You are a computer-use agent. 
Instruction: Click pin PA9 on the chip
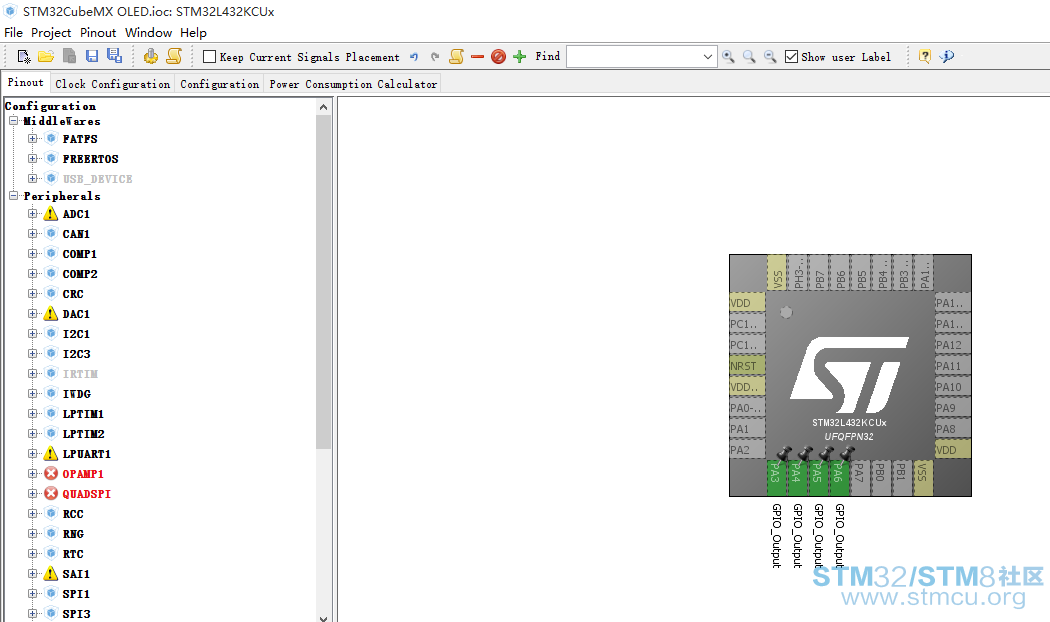[x=952, y=408]
